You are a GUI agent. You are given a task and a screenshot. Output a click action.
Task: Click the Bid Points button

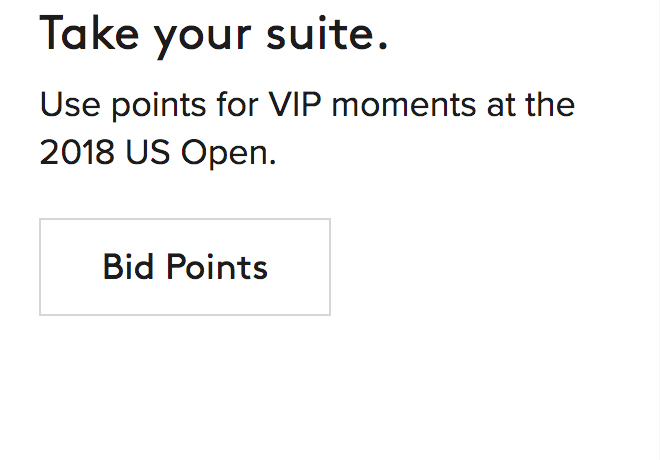tap(185, 267)
